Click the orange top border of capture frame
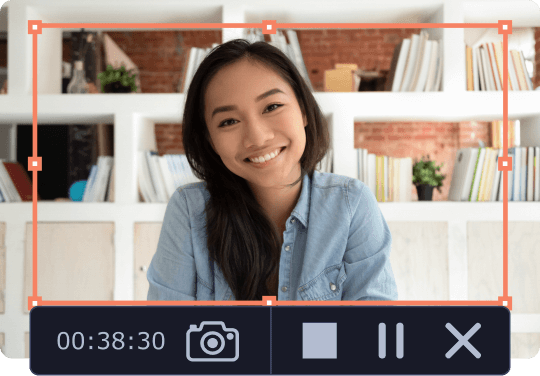 [152, 26]
